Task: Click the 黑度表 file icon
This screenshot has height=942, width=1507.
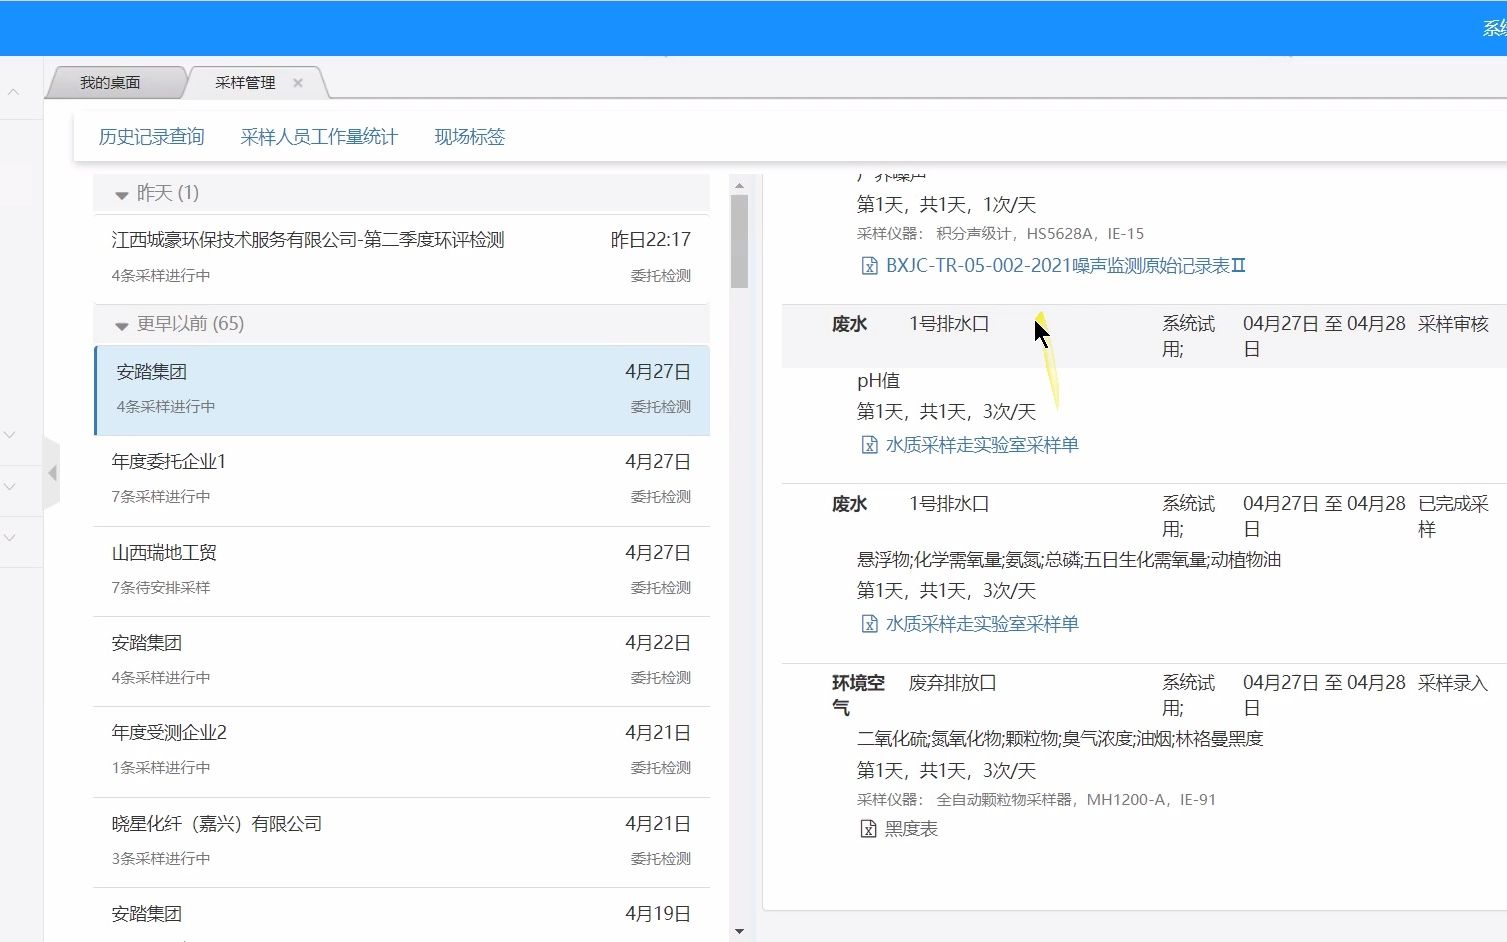Action: pos(869,829)
